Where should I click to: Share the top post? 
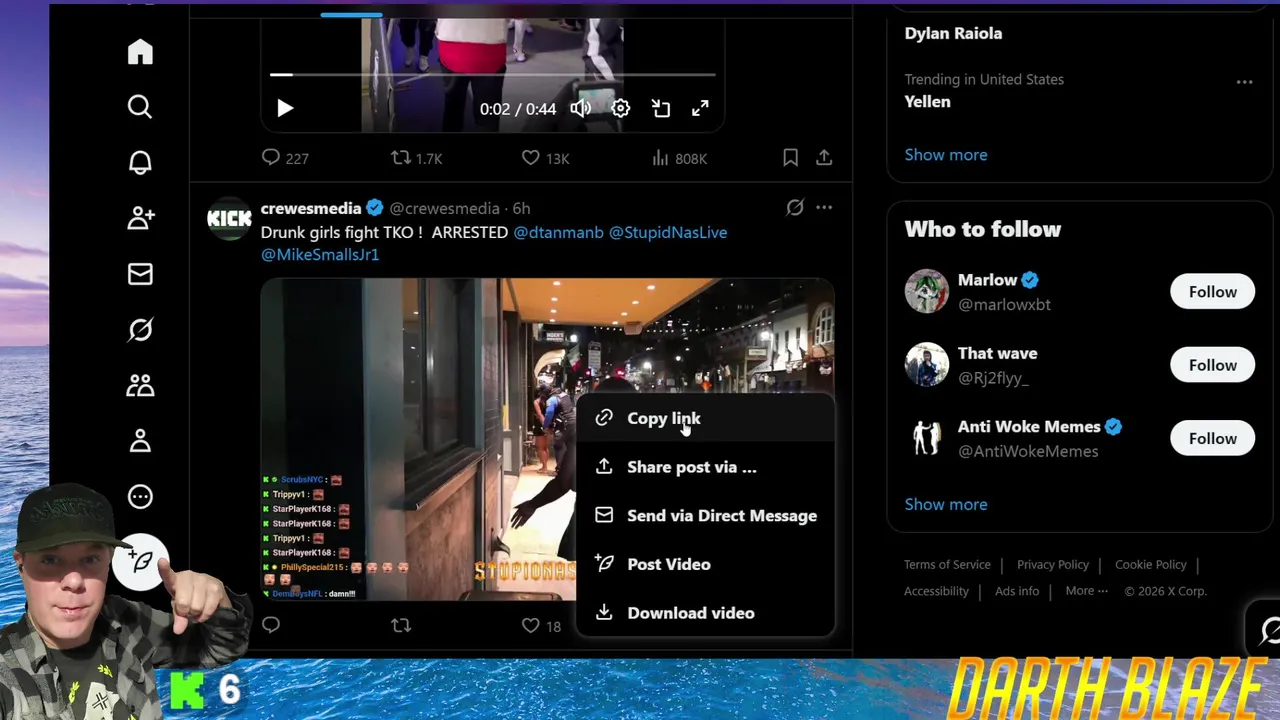tap(824, 158)
